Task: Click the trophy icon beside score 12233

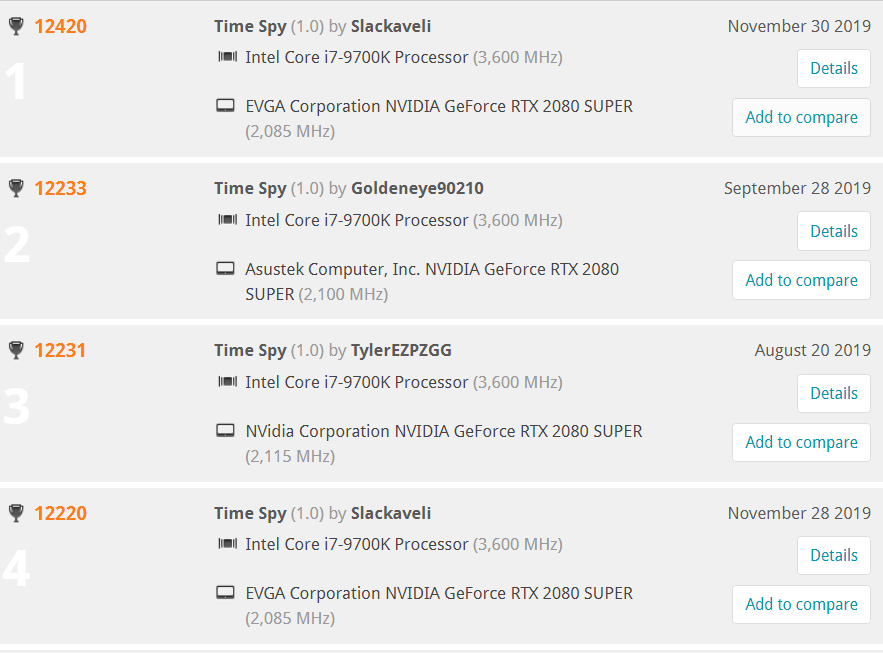Action: click(x=16, y=188)
